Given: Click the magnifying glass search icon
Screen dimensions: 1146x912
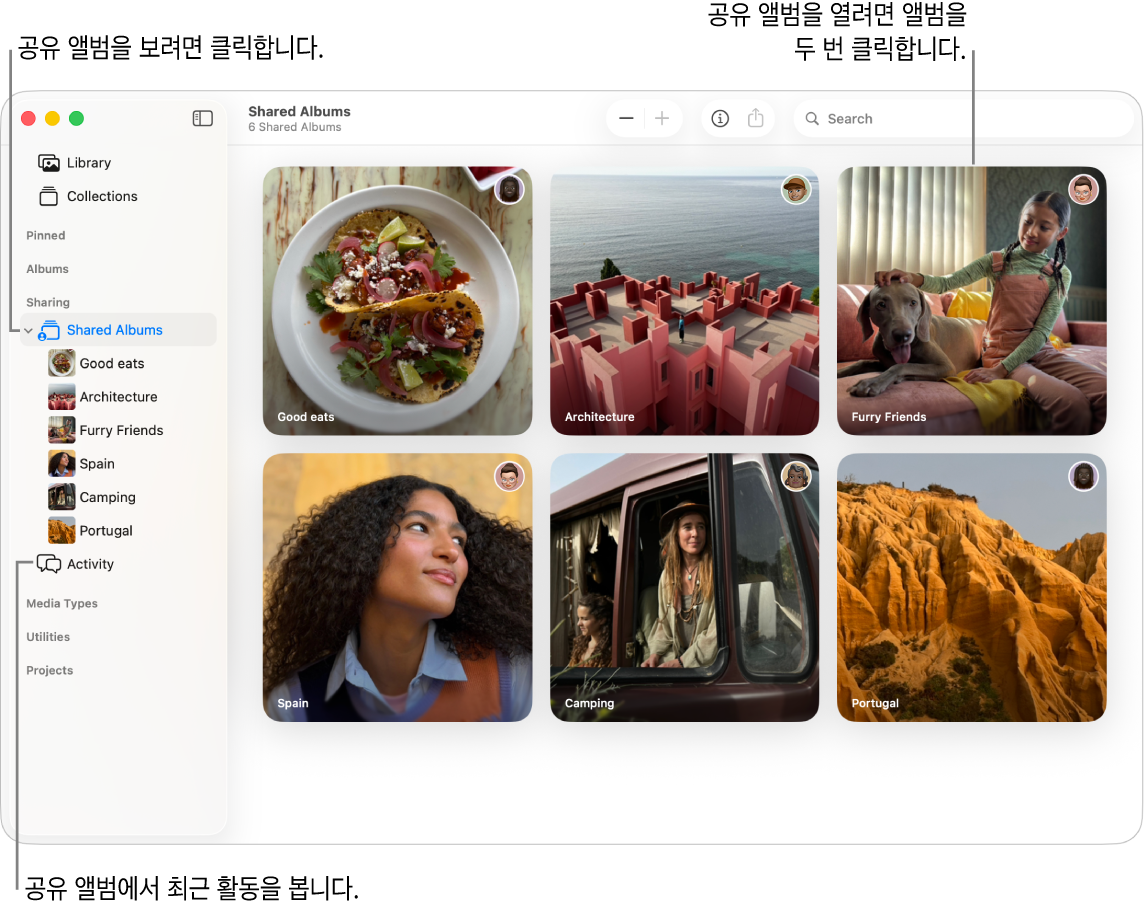Looking at the screenshot, I should pos(812,118).
